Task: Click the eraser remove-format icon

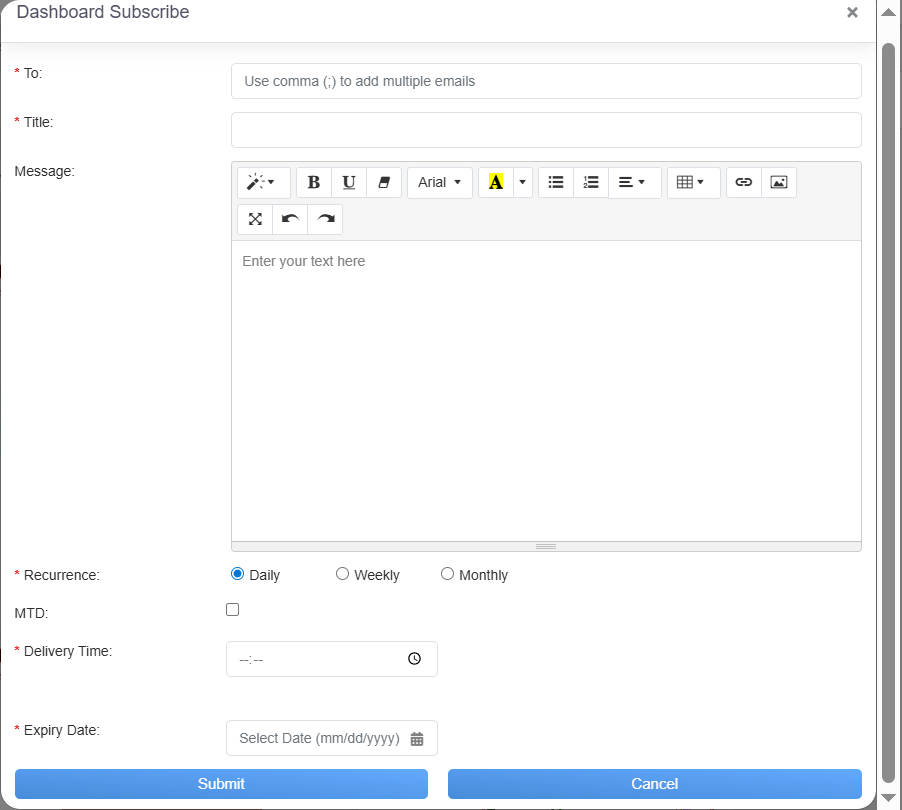Action: (384, 182)
